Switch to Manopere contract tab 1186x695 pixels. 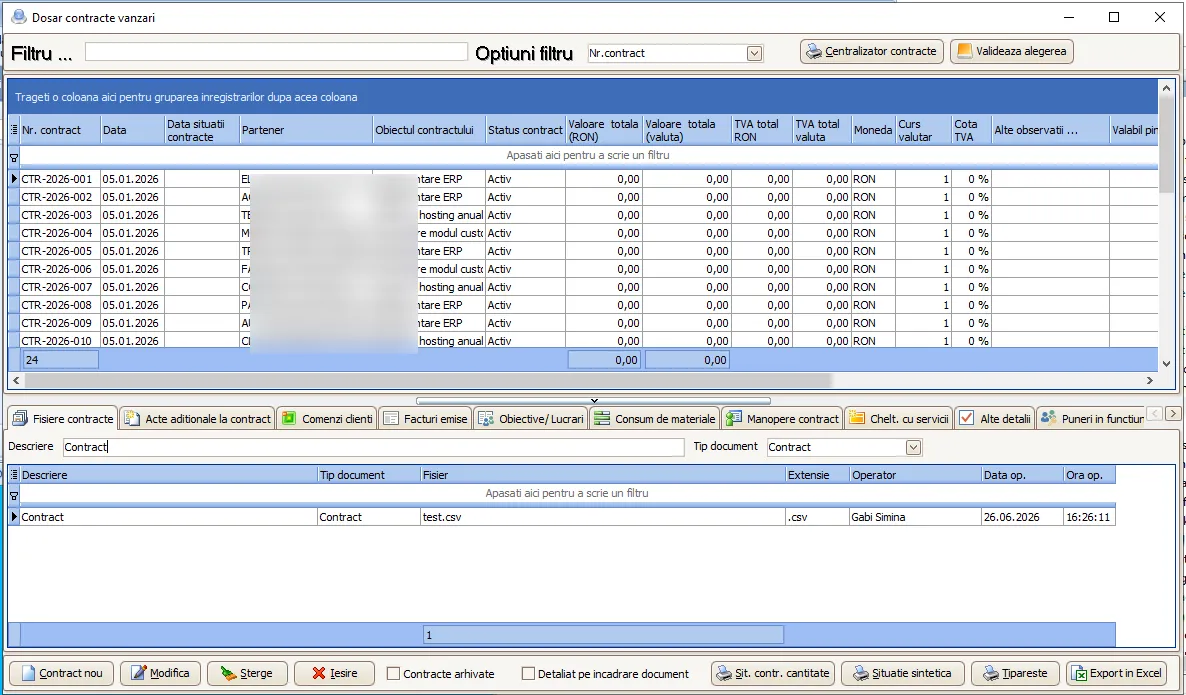(x=783, y=418)
